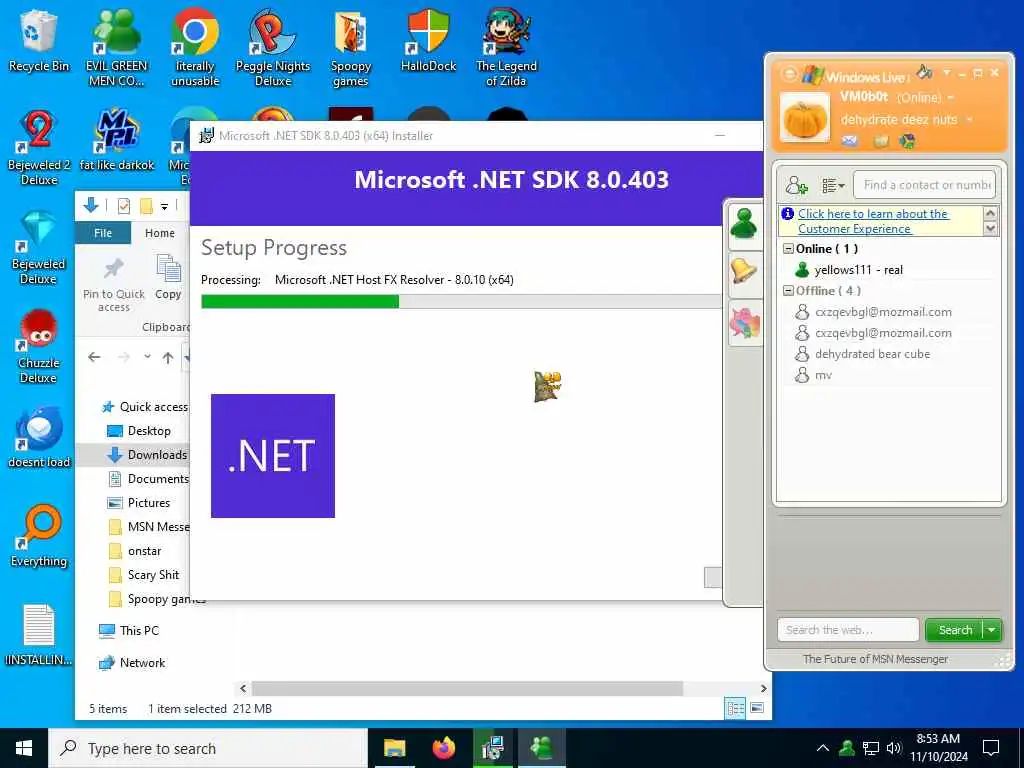This screenshot has width=1024, height=768.
Task: Click the Properties checkmark icon in quick toolbar
Action: [x=123, y=206]
